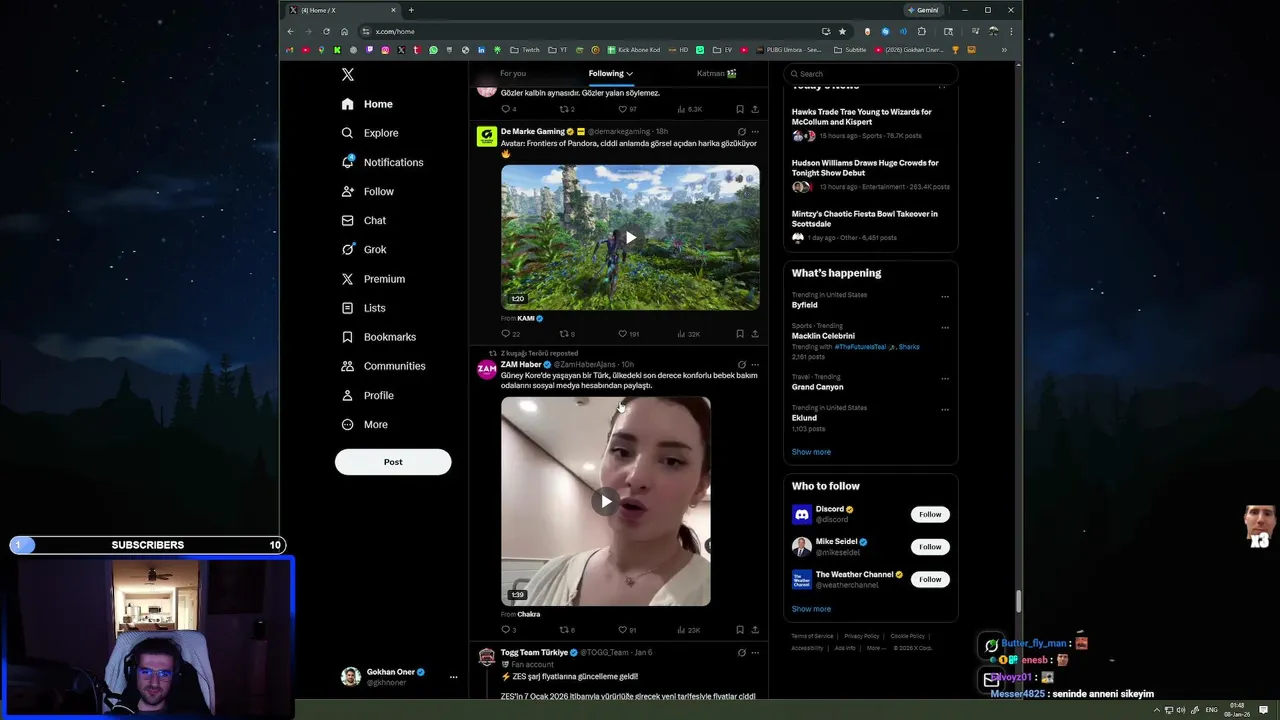Screen dimensions: 1280x720
Task: Click Grok icon on De Marke Gaming post
Action: [x=741, y=131]
